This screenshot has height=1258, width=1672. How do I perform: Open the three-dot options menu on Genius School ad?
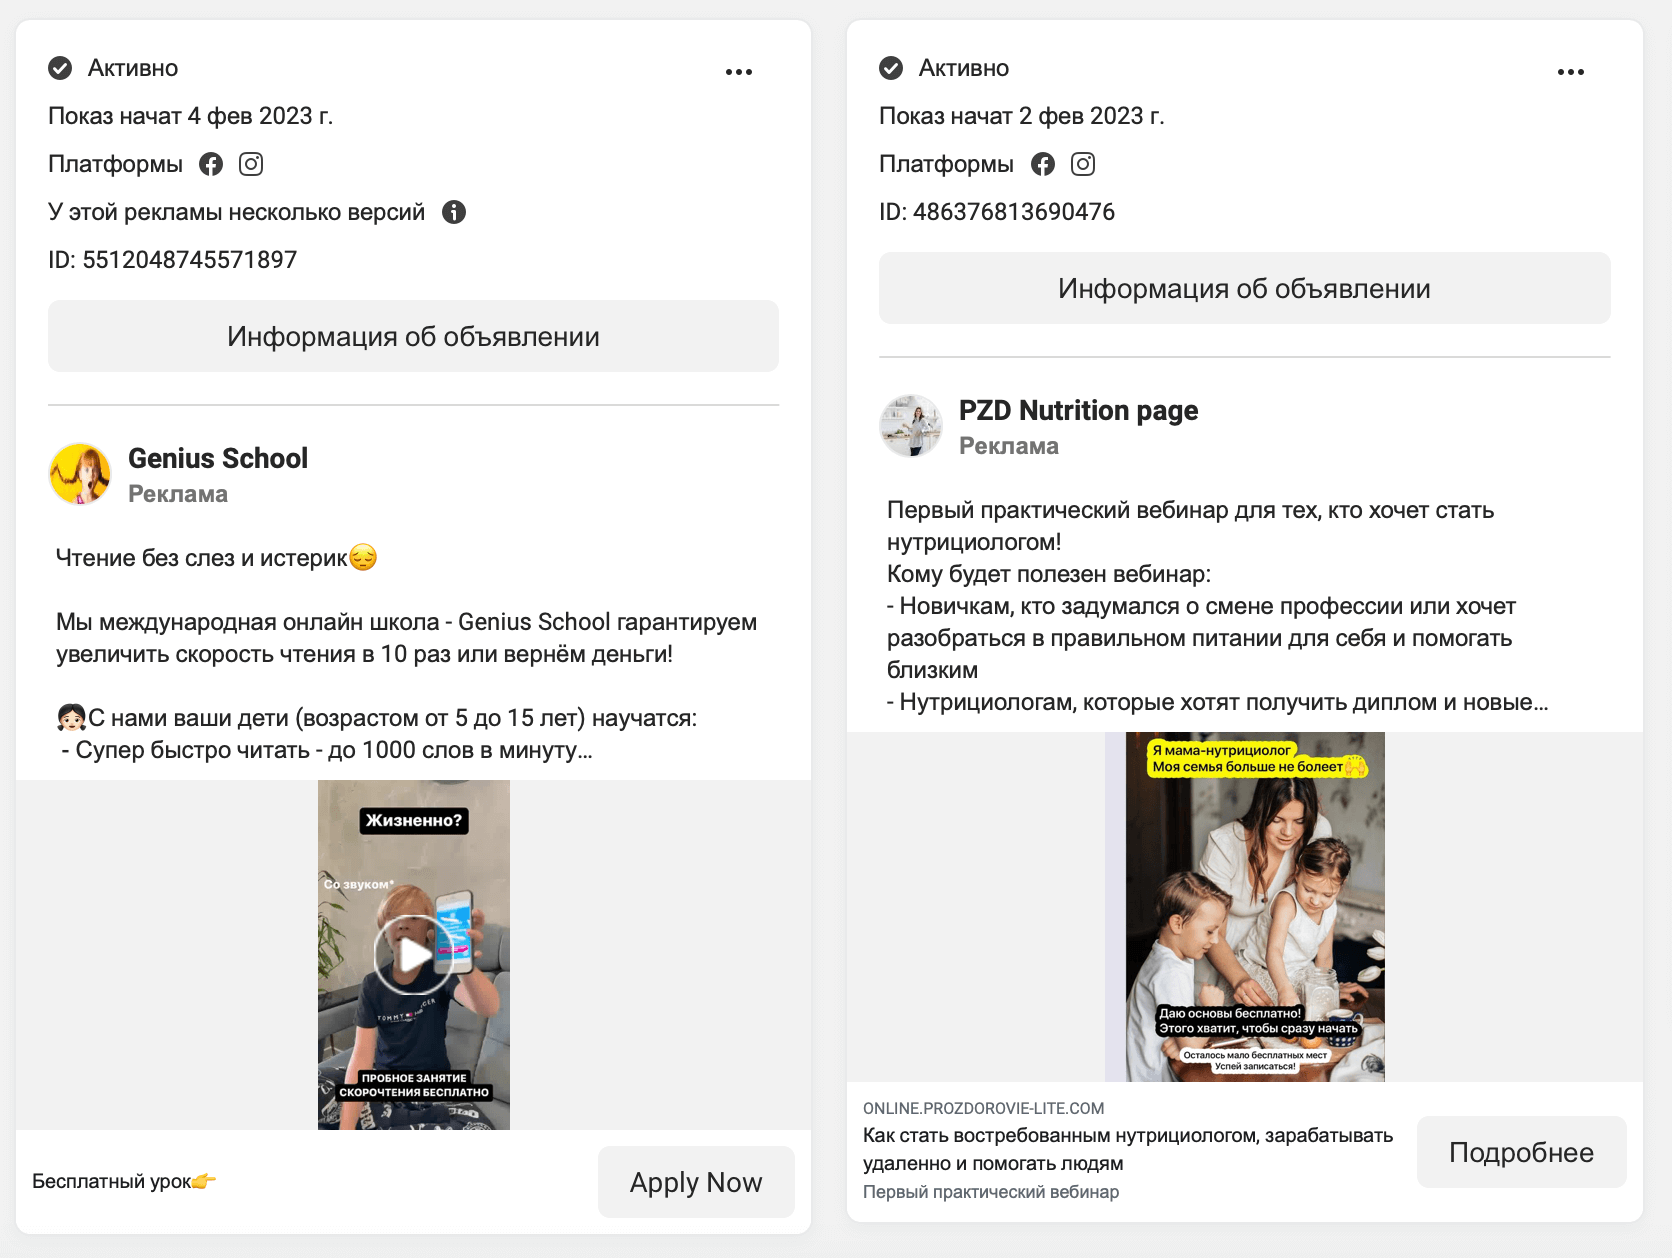(739, 70)
